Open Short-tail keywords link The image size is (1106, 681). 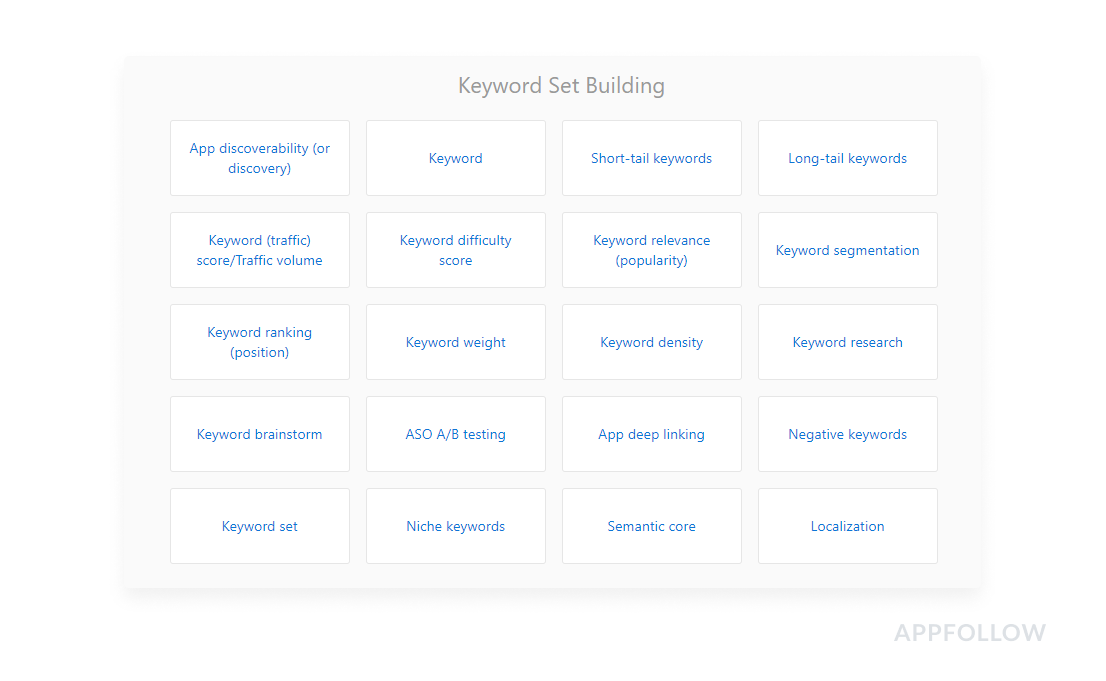pyautogui.click(x=652, y=158)
